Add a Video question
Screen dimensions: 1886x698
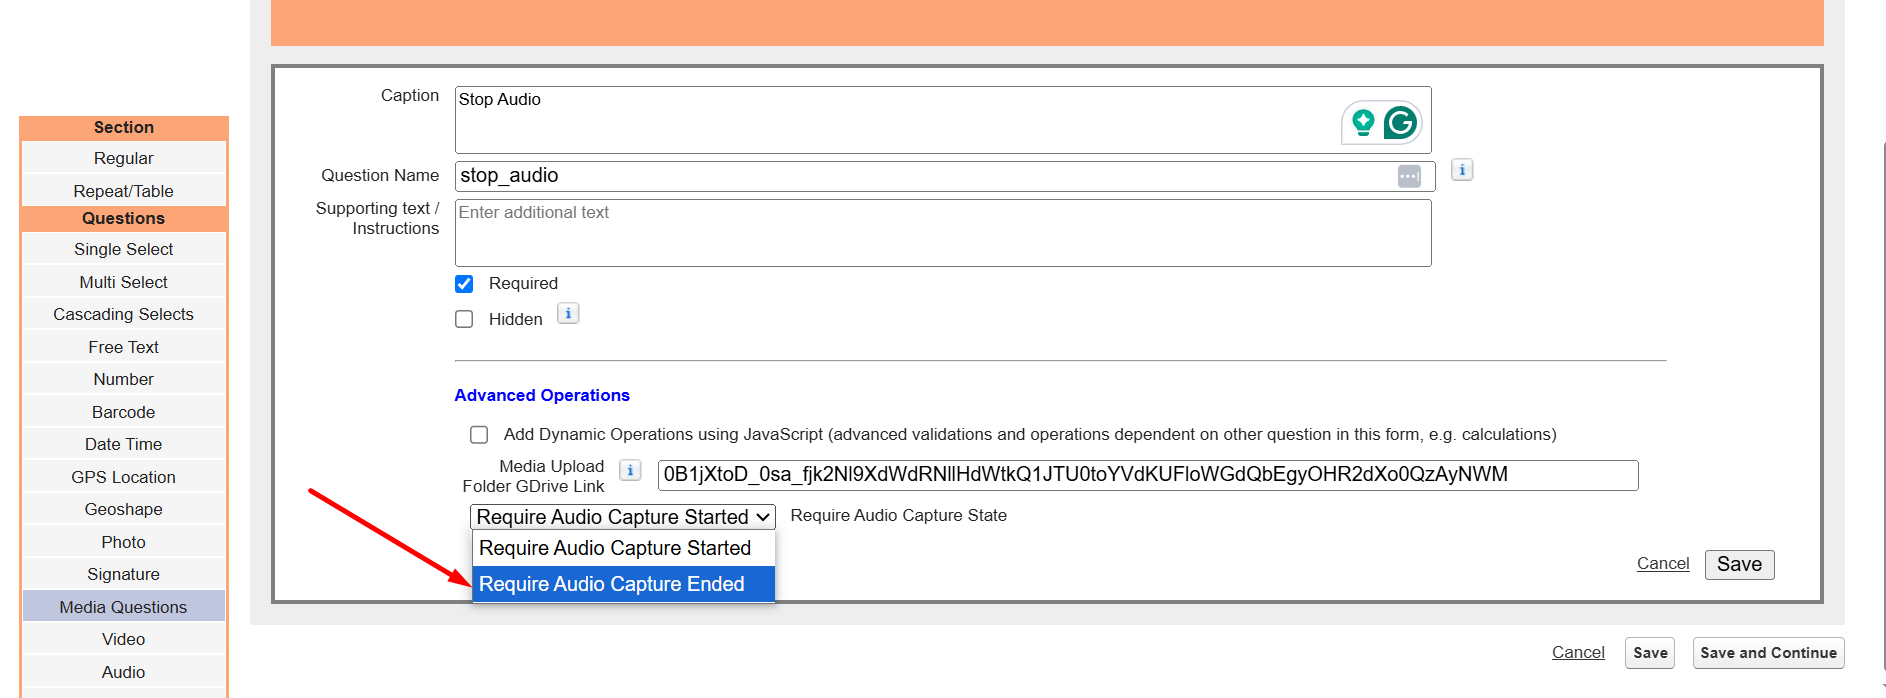coord(124,639)
